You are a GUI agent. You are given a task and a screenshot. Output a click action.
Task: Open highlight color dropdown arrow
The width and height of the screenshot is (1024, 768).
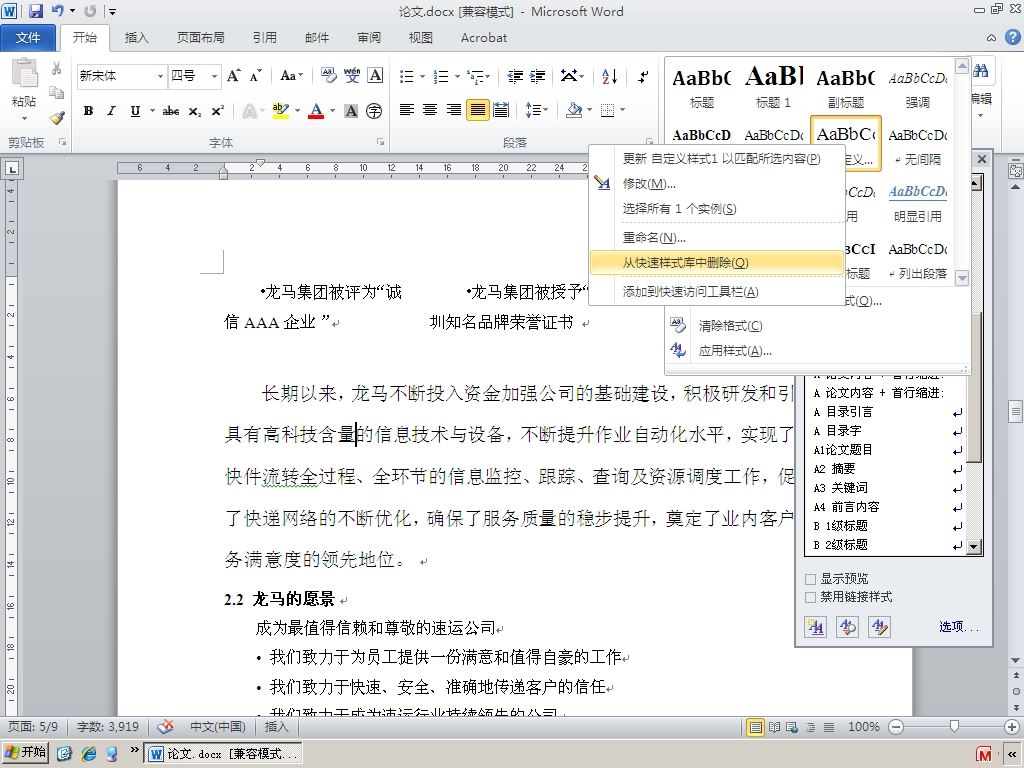pyautogui.click(x=297, y=111)
